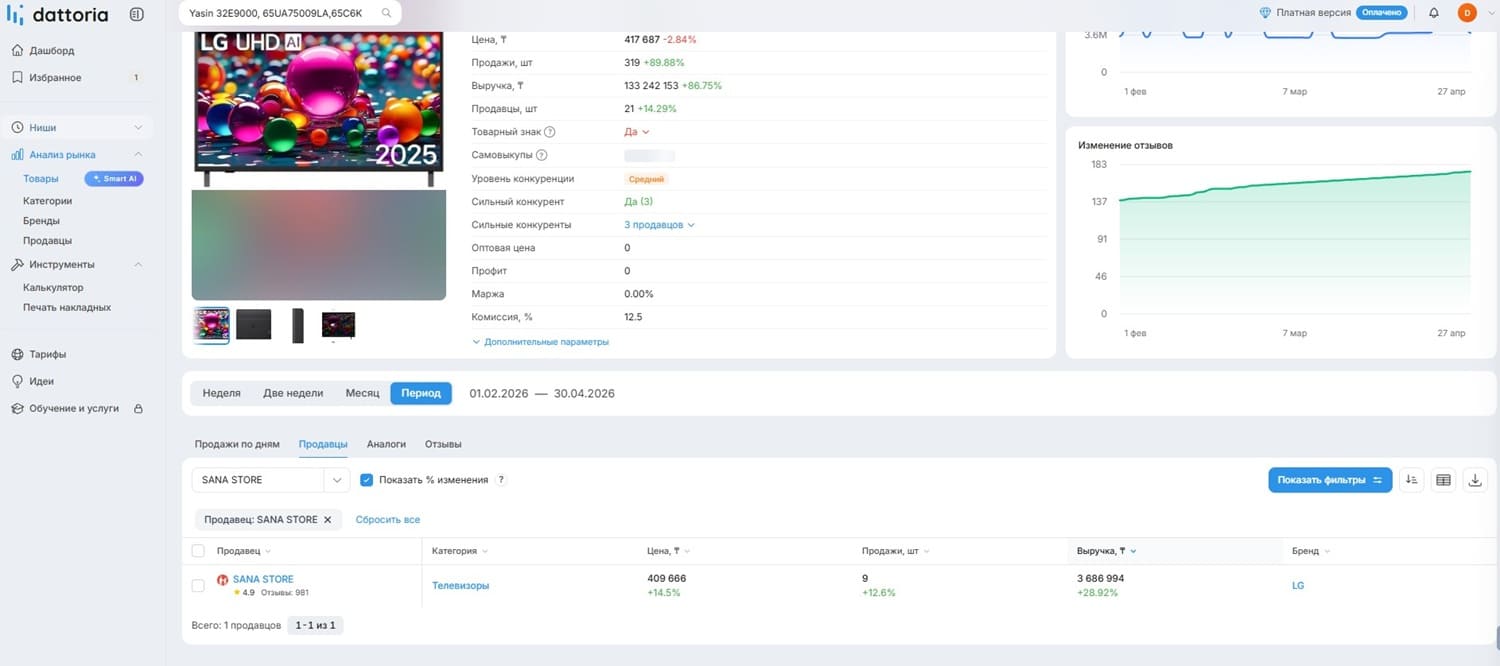Collapse the sidebar using the panel icon
Image resolution: width=1500 pixels, height=666 pixels.
coord(136,14)
